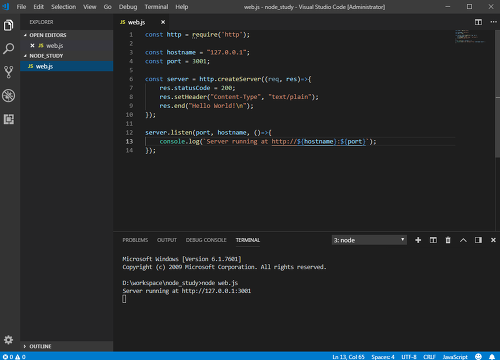Change encoding via UTF-8 status item
Image resolution: width=500 pixels, height=360 pixels.
[x=409, y=357]
